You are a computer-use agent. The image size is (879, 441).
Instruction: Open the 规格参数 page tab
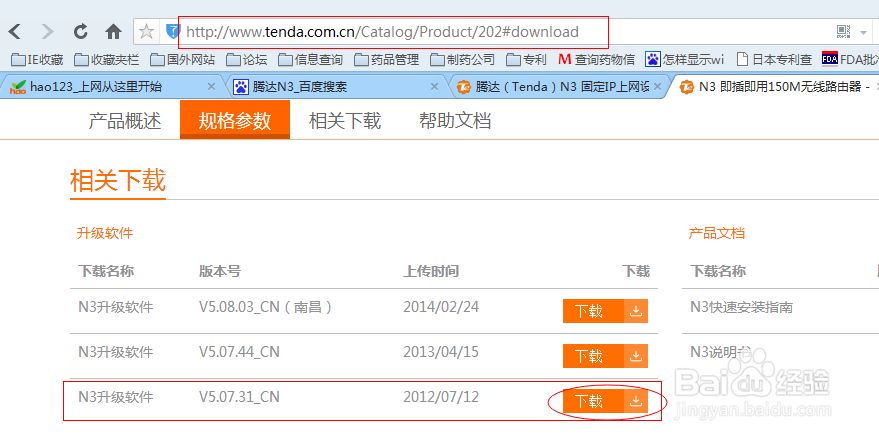(x=235, y=120)
